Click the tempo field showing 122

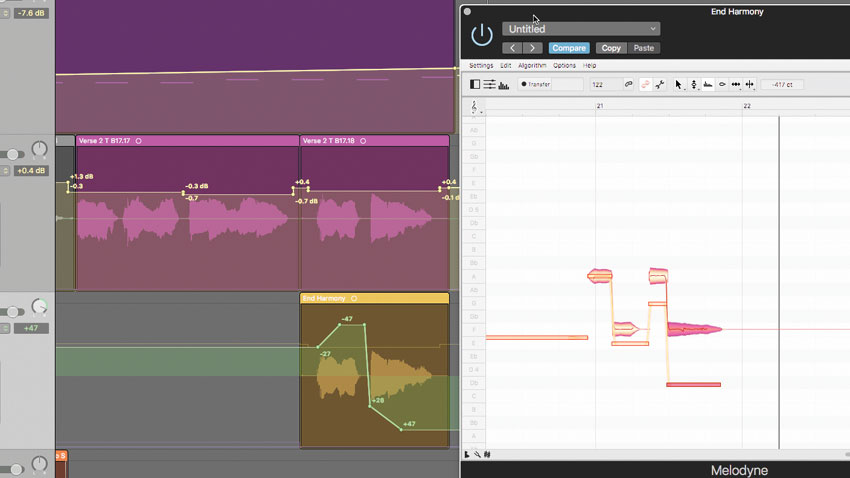click(605, 85)
